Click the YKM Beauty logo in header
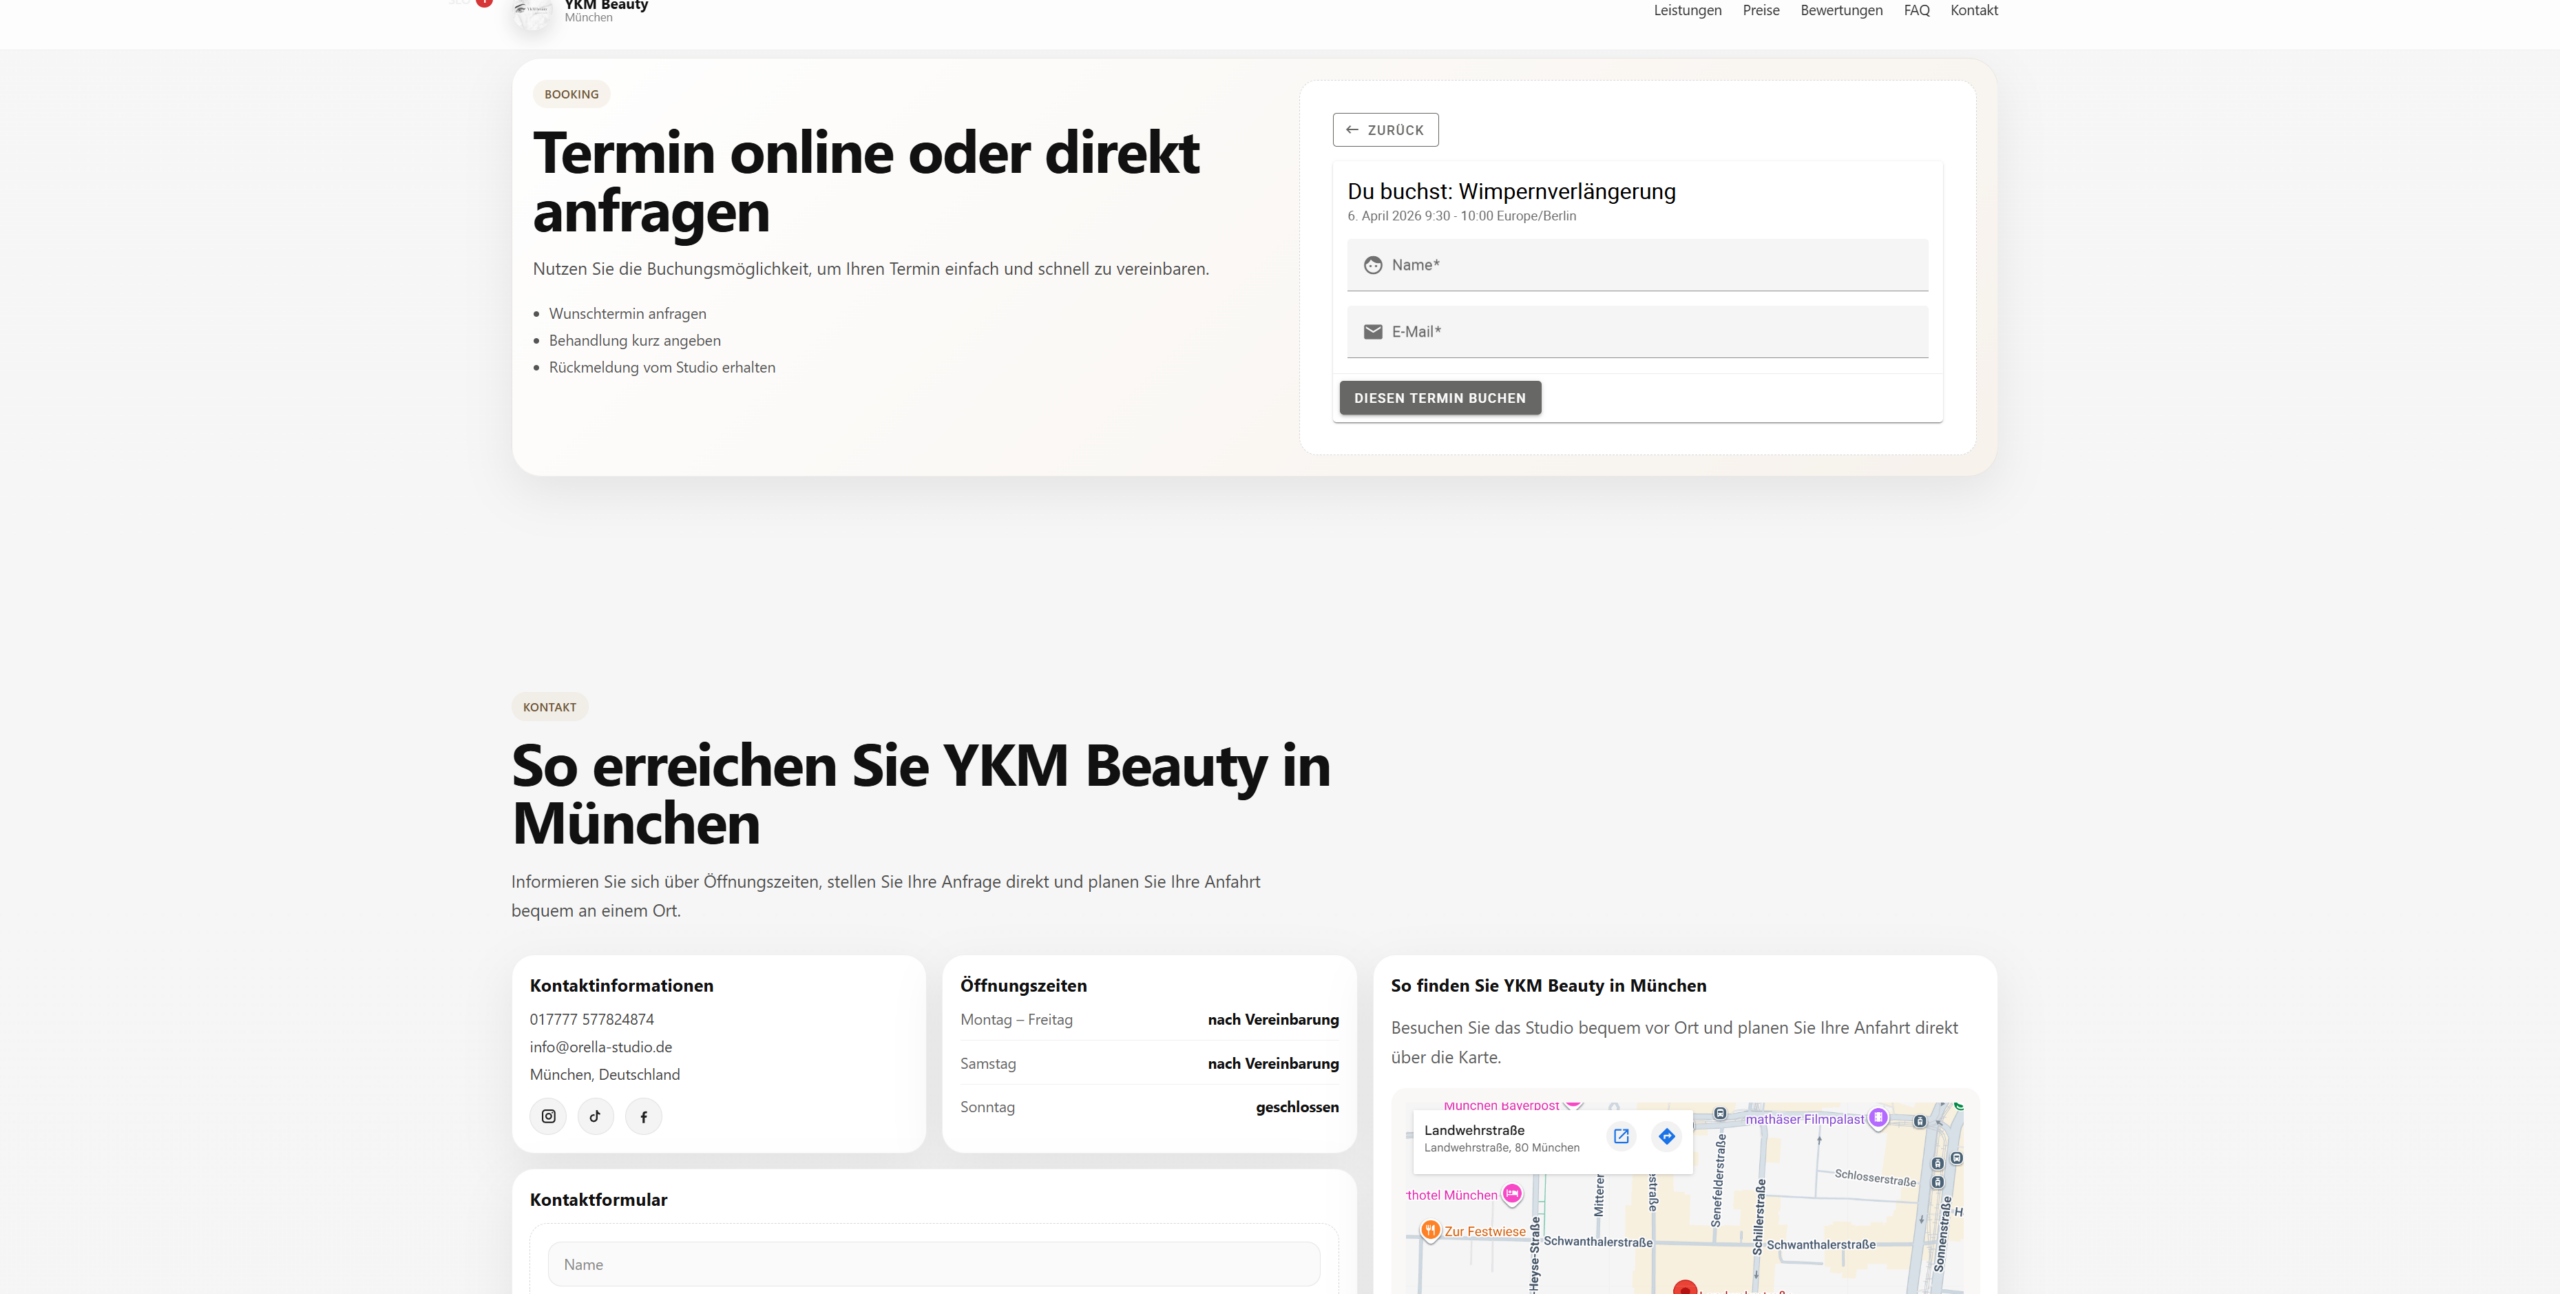 click(533, 12)
